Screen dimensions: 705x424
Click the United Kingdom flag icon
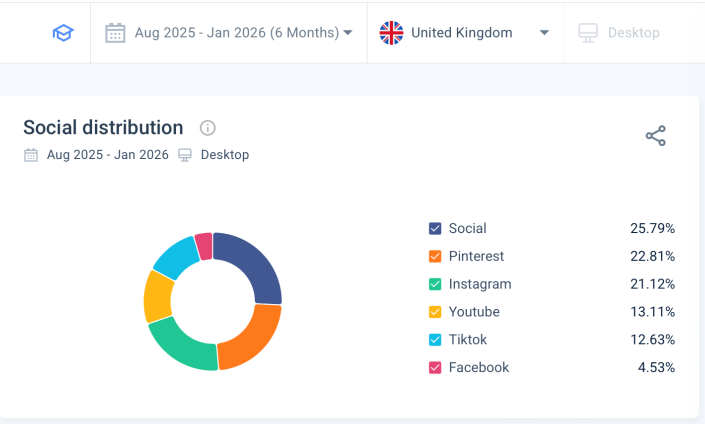tap(391, 33)
